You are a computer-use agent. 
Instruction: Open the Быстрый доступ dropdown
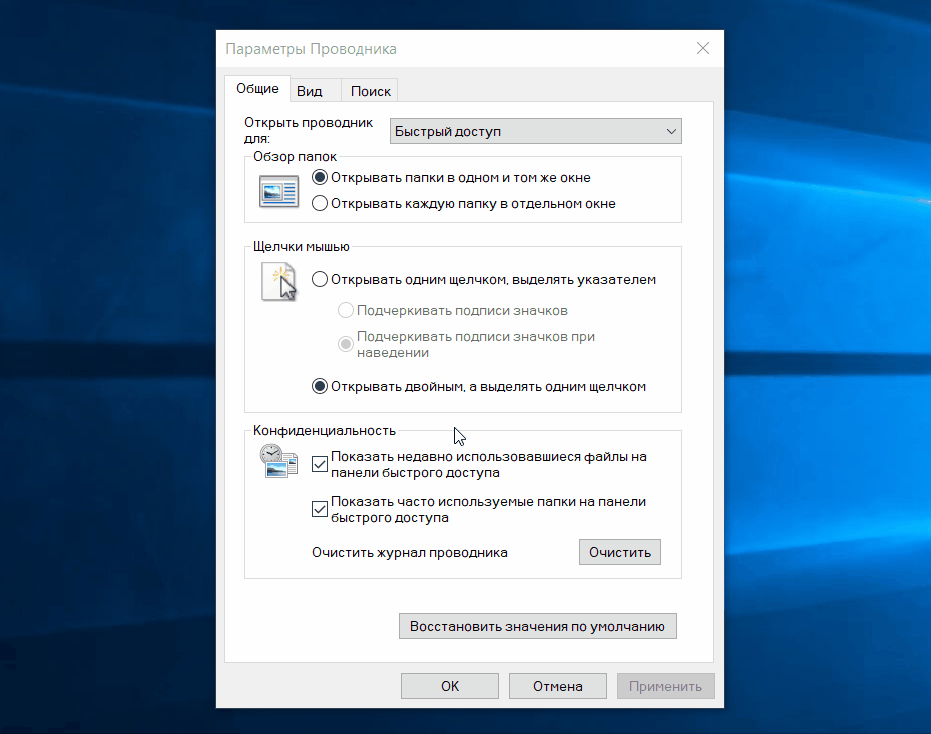(536, 131)
